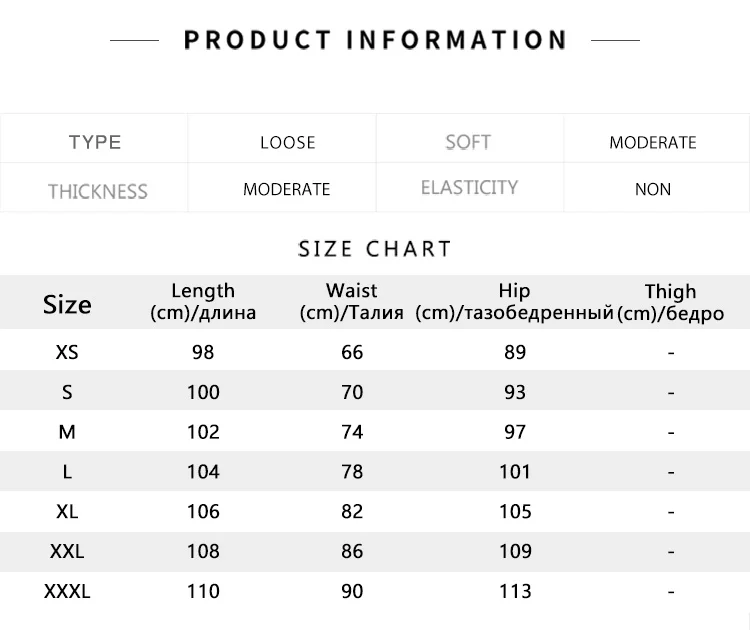
Task: Click the Length (cm) column header
Action: tap(203, 301)
